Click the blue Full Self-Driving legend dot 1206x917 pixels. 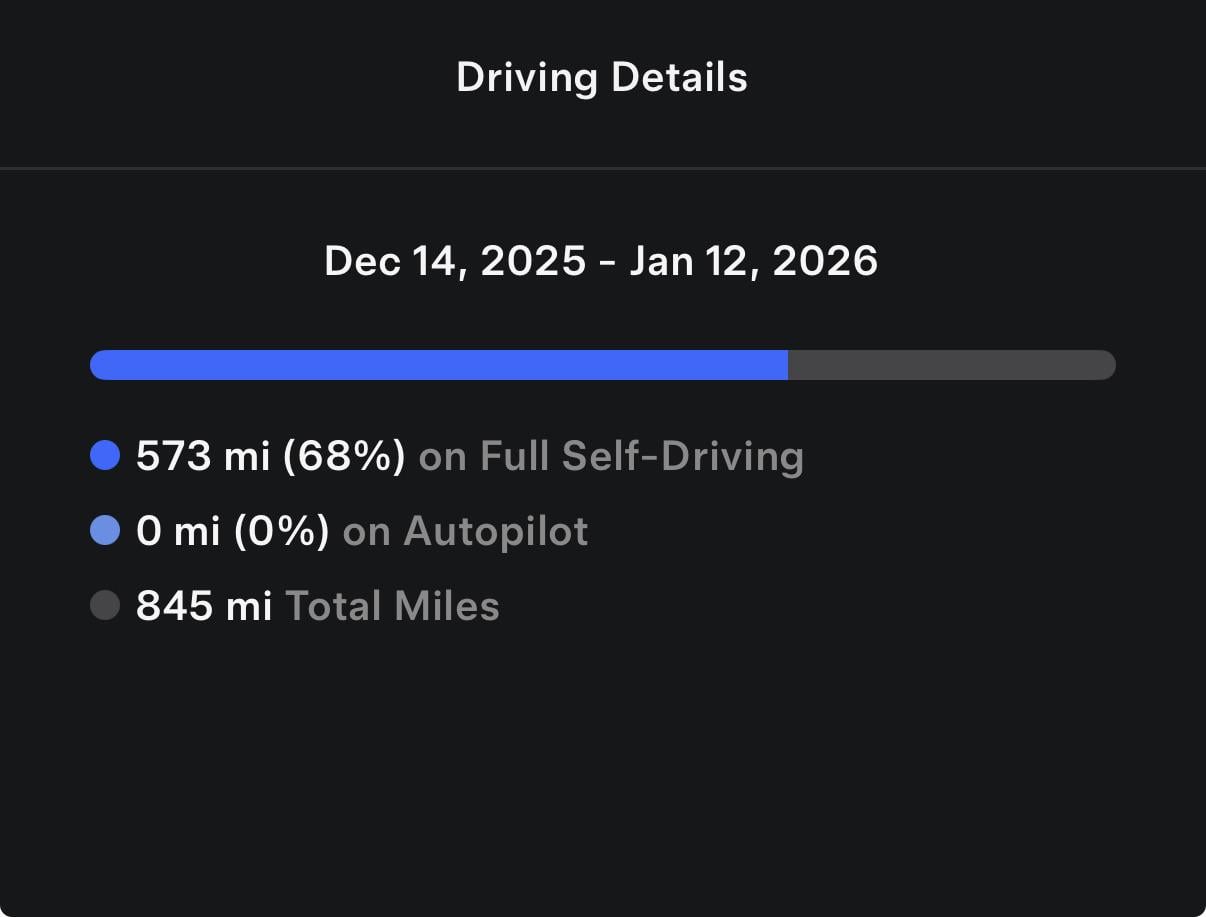(x=105, y=456)
